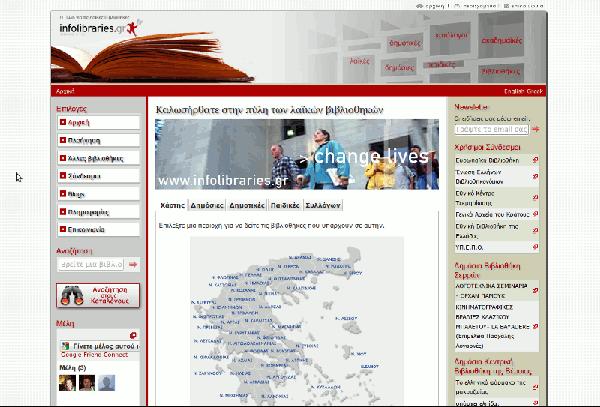This screenshot has width=600, height=407.
Task: Open external link icon for Ευρωπαϊκή Βιβλιοθήκη
Action: tap(535, 160)
